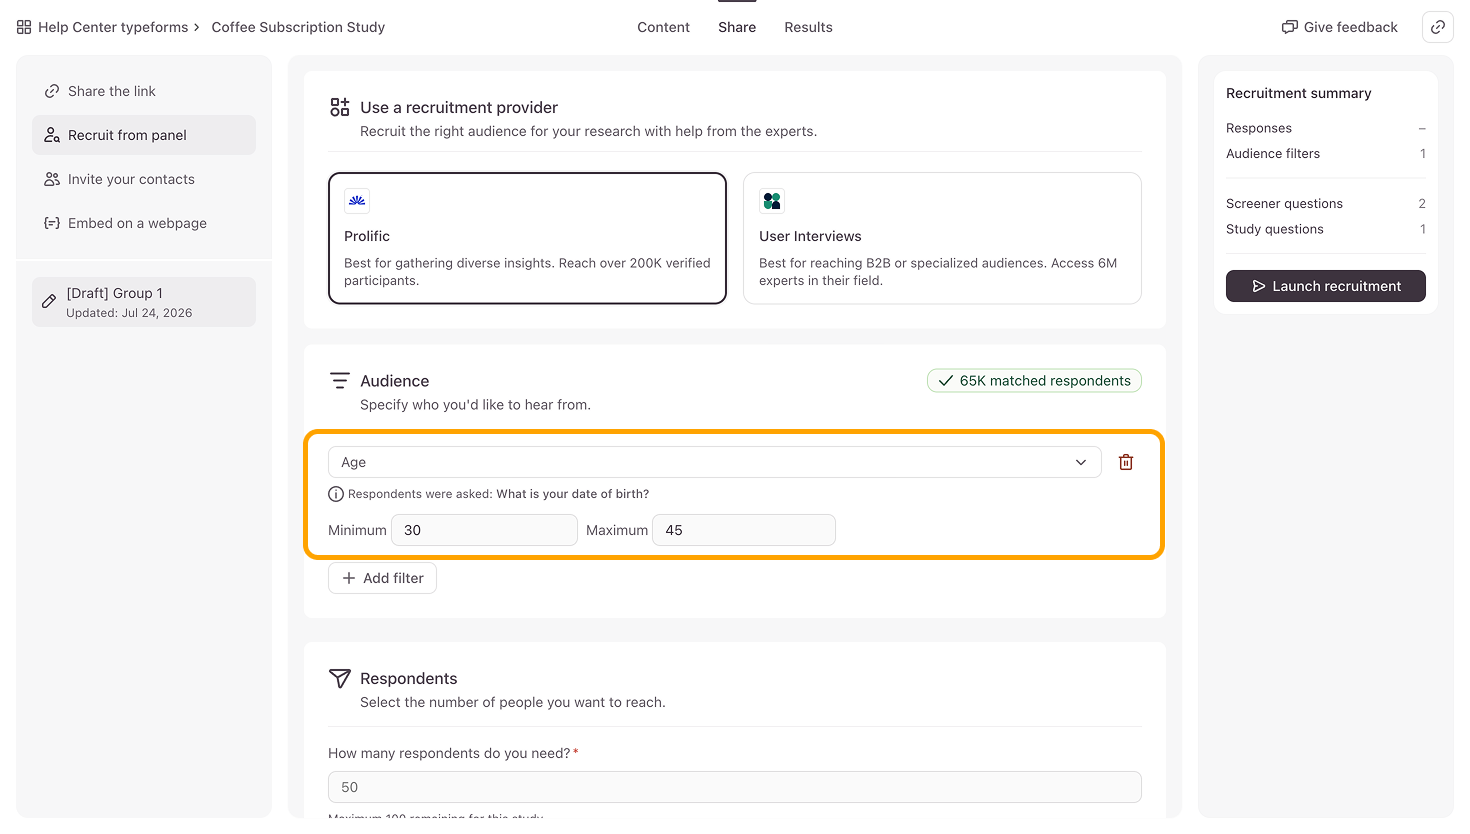Select Embed on a webpage option
The image size is (1470, 834).
click(144, 223)
